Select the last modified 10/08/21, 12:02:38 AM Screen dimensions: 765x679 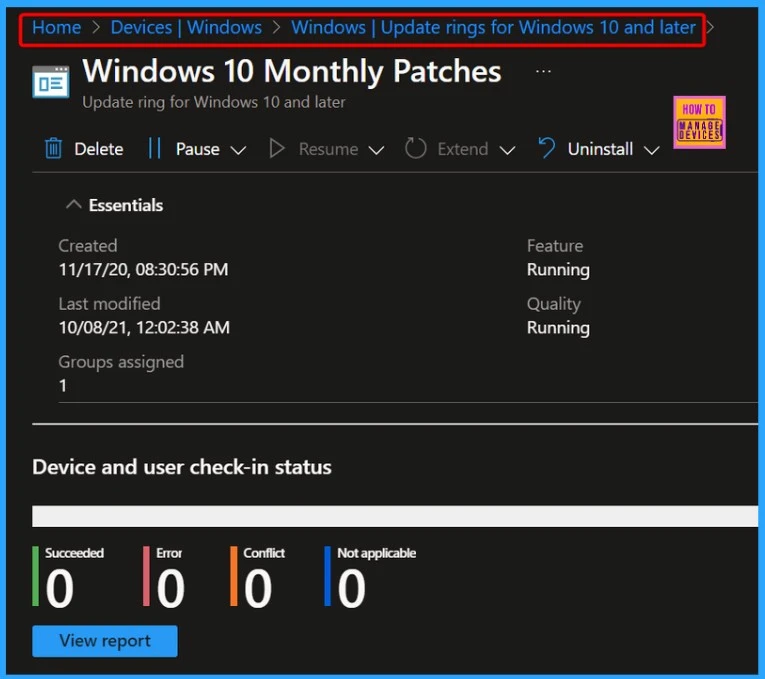click(144, 327)
